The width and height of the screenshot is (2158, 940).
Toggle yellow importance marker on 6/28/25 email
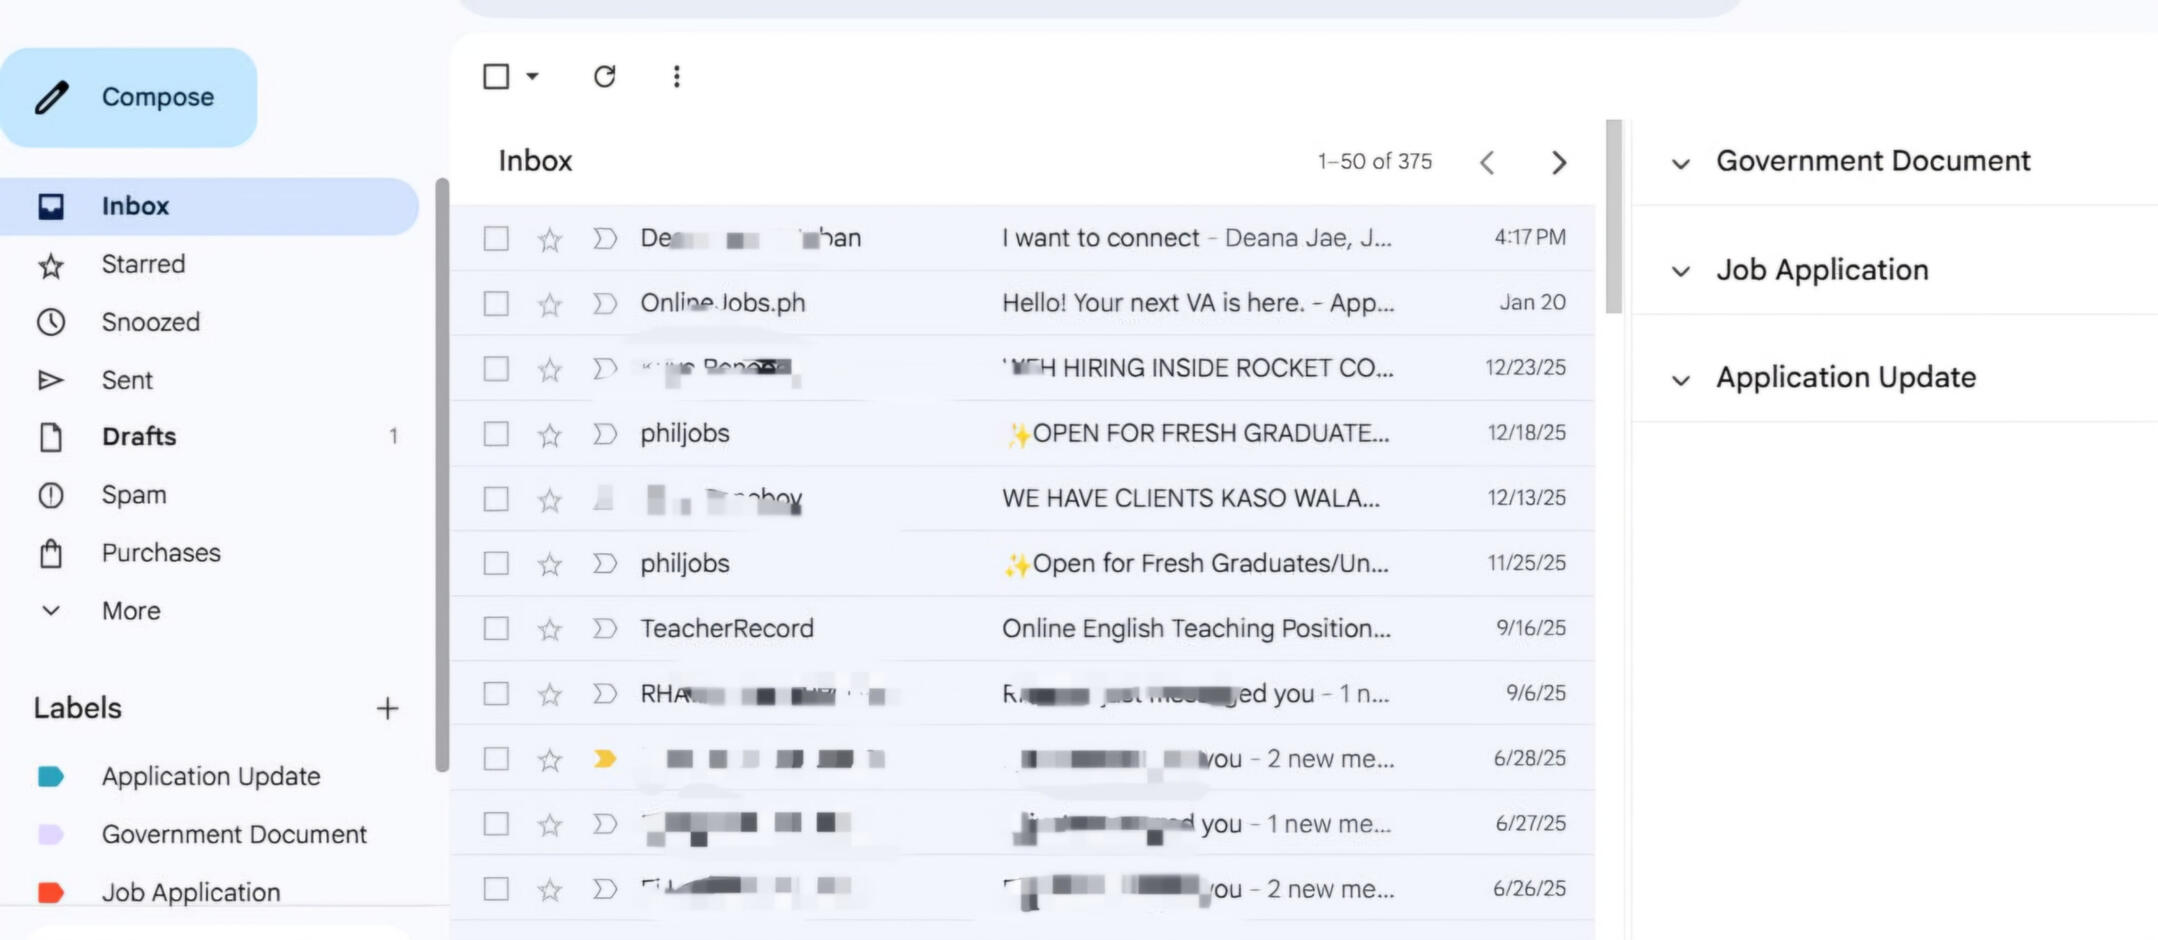click(x=604, y=758)
